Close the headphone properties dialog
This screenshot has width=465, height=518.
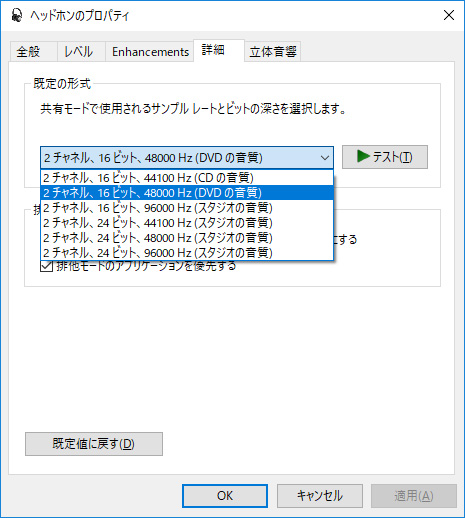pyautogui.click(x=449, y=15)
